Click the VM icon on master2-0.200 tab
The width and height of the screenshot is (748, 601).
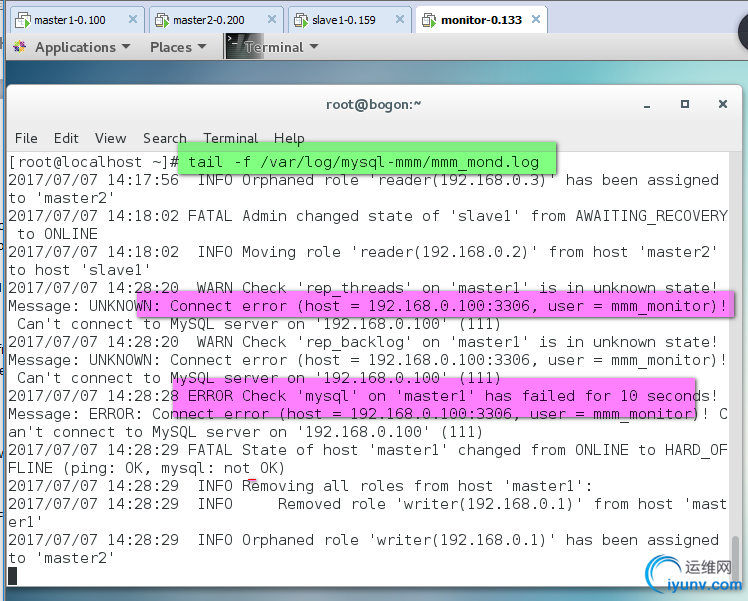[162, 20]
